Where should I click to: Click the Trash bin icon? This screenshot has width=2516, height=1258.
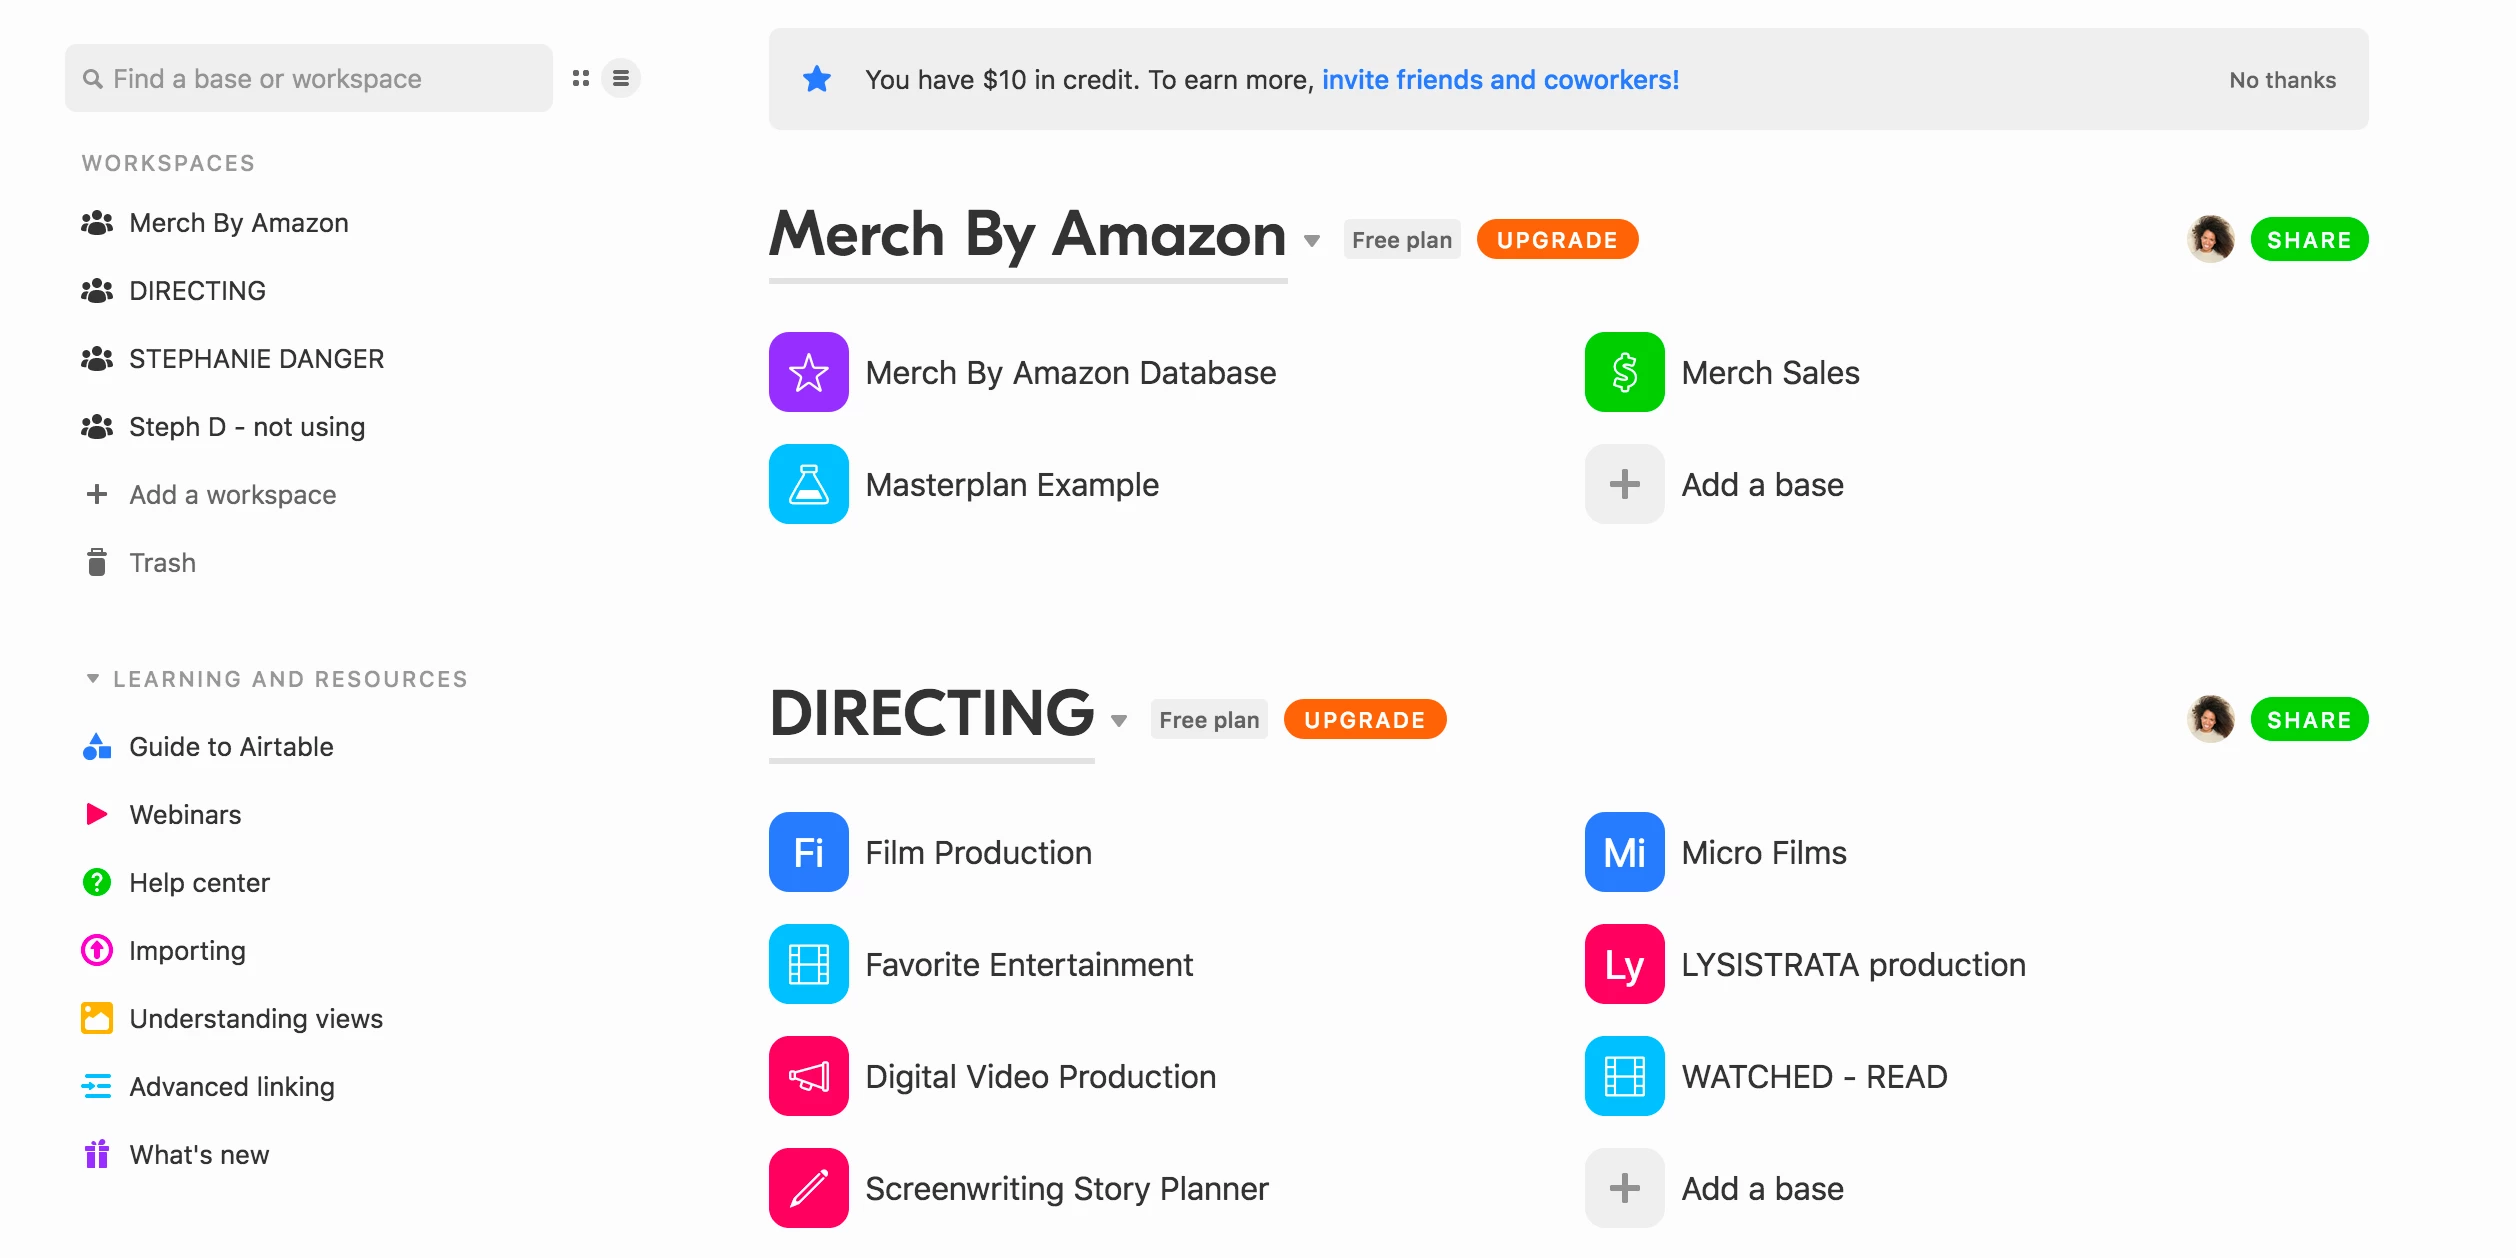[x=97, y=562]
